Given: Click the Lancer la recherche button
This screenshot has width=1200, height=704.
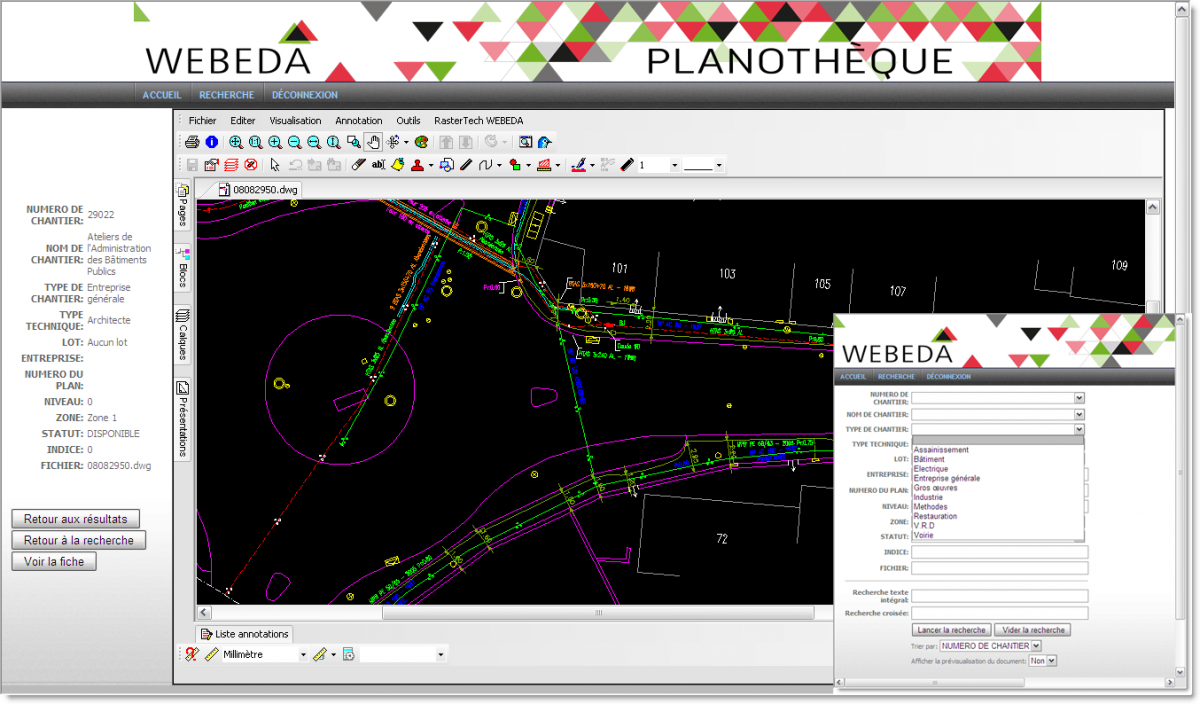Looking at the screenshot, I should [951, 630].
